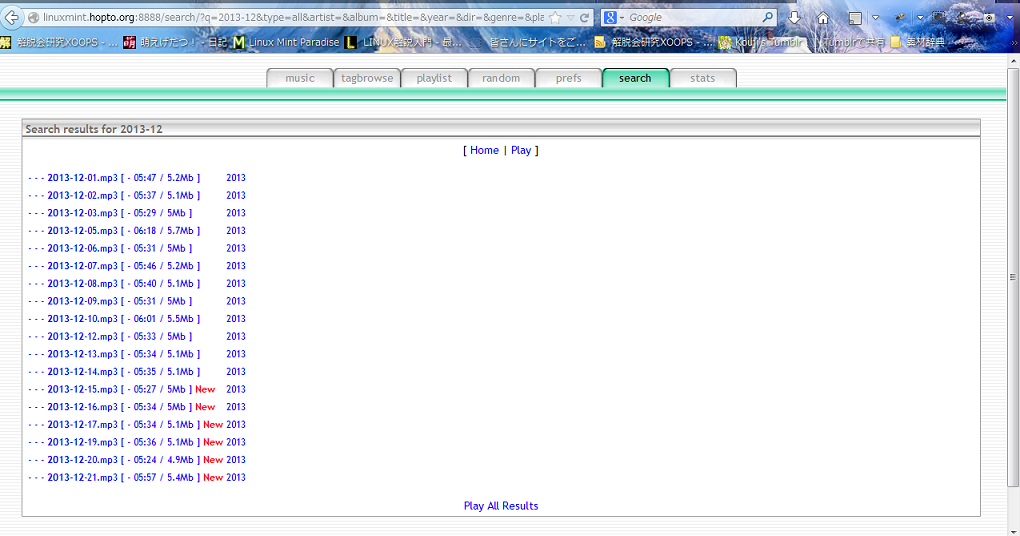This screenshot has width=1020, height=536.
Task: Open 2013-12-16.mp3 file link
Action: coord(83,407)
